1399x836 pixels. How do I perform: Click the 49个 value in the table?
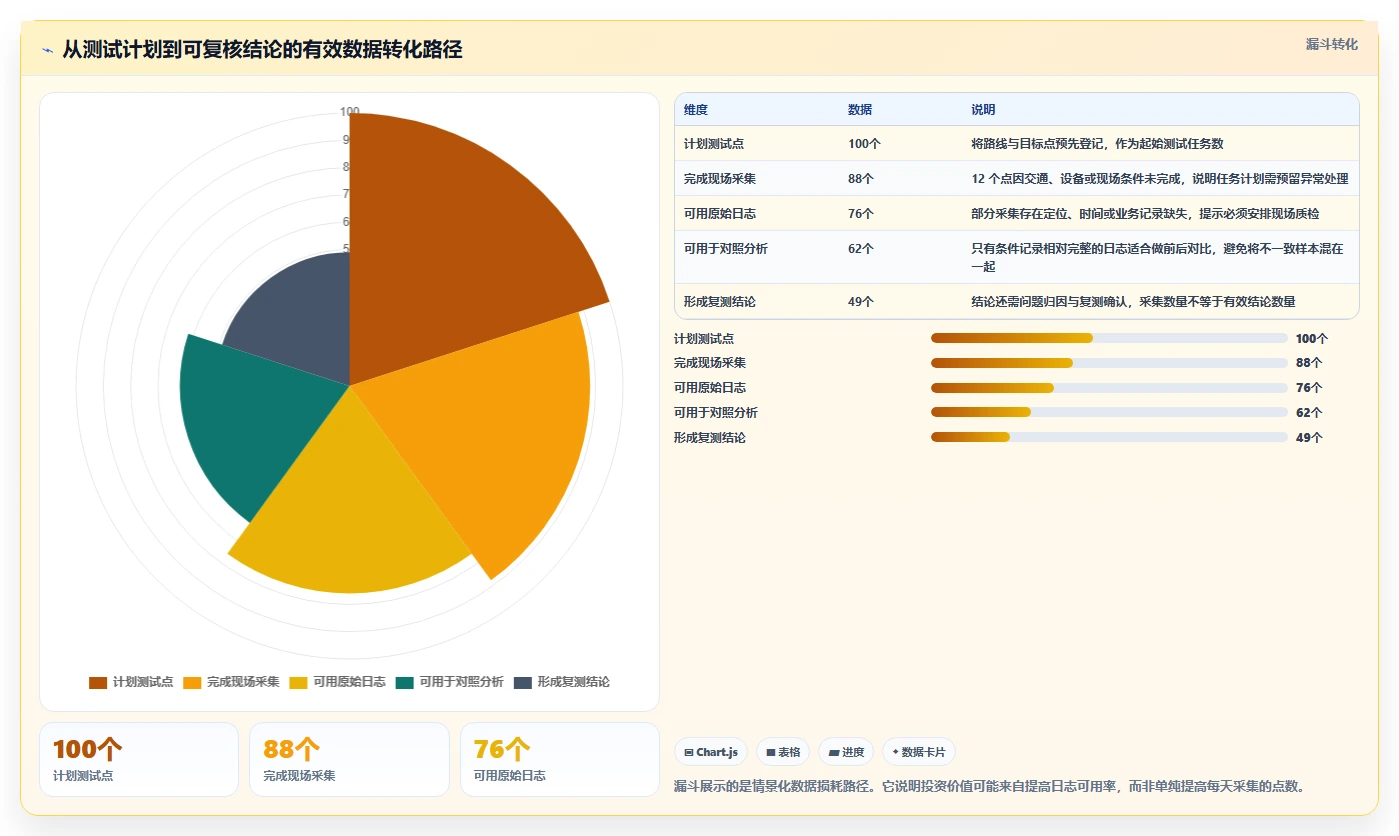861,301
